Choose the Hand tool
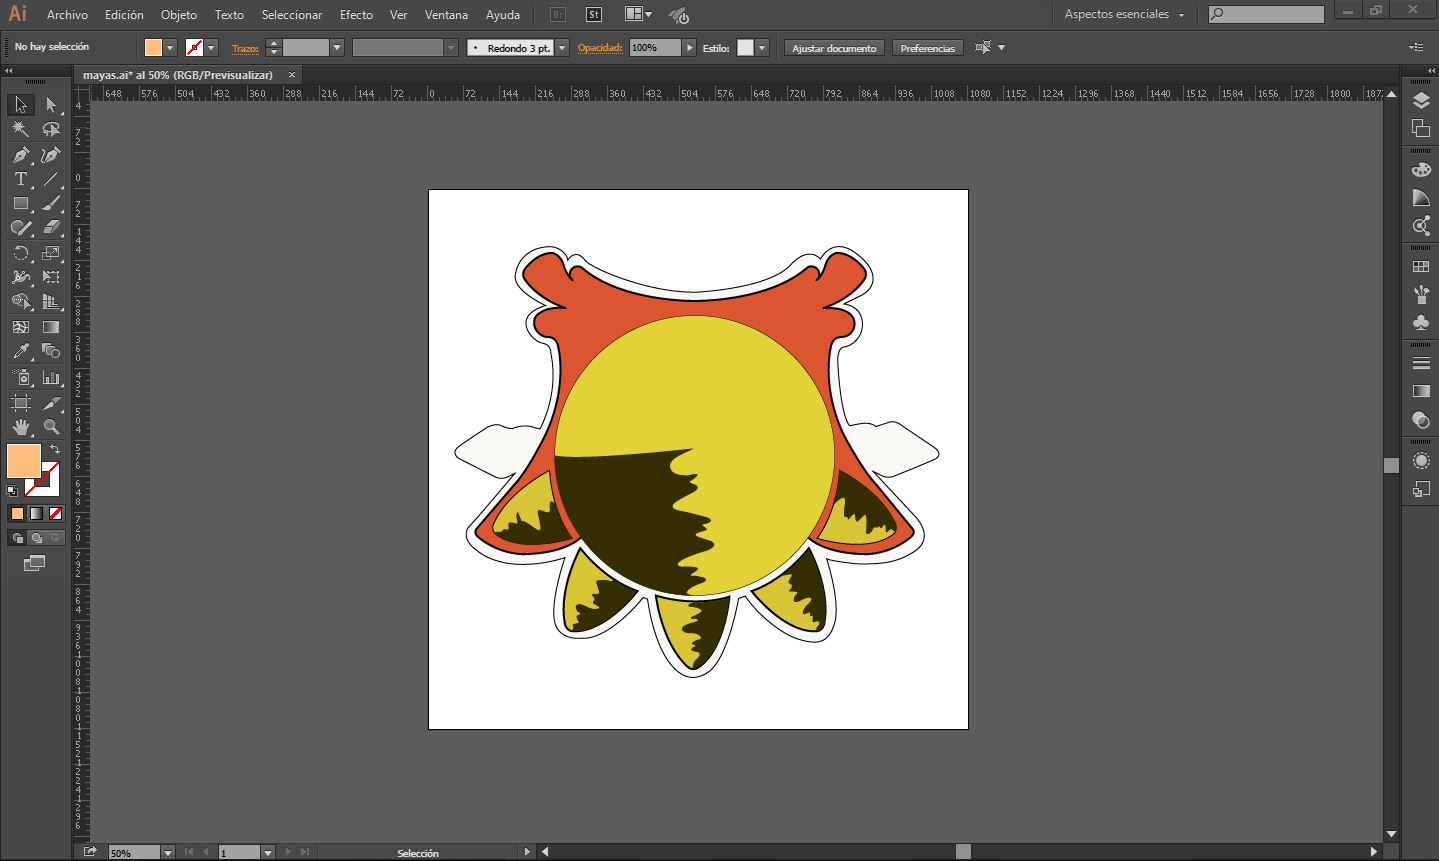Viewport: 1439px width, 861px height. 21,427
